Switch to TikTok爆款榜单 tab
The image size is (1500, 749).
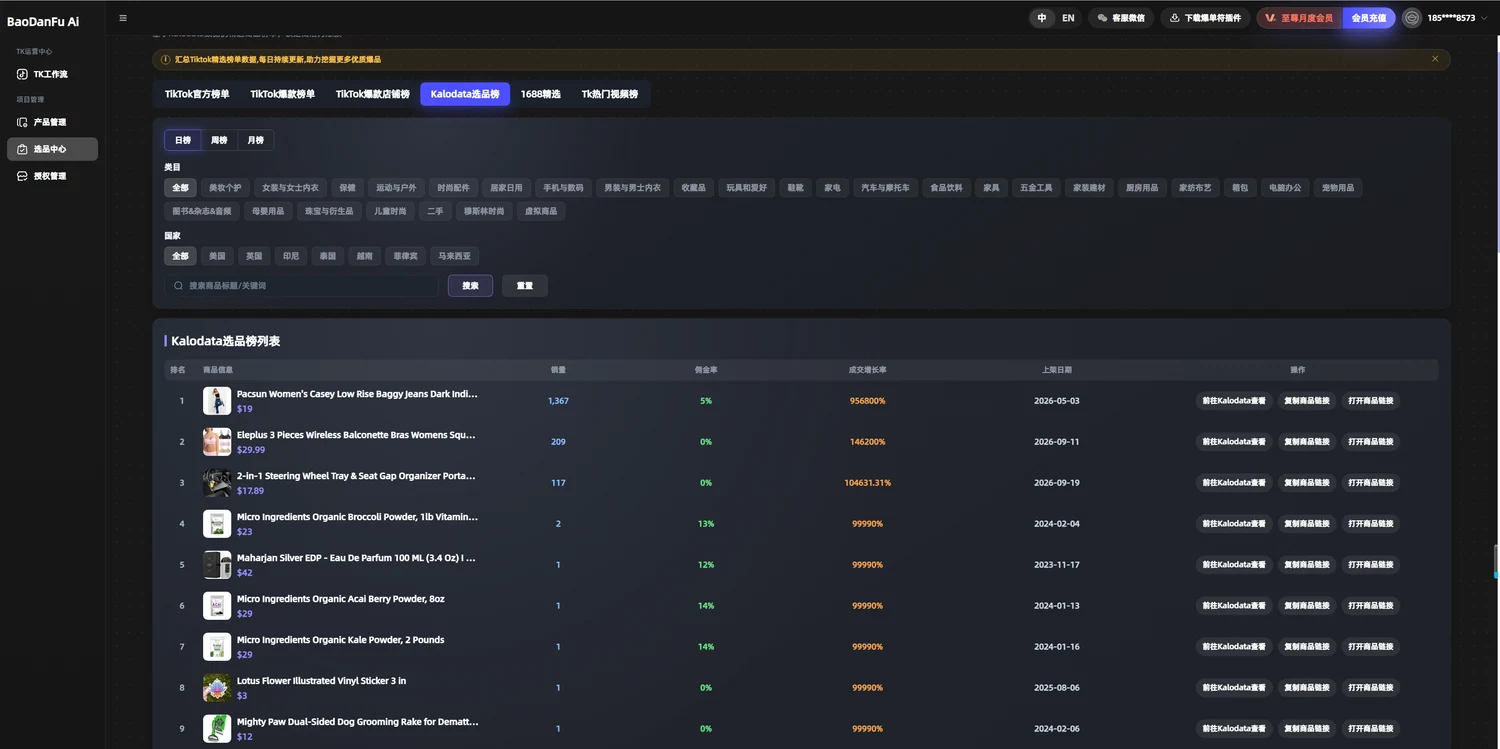tap(282, 94)
